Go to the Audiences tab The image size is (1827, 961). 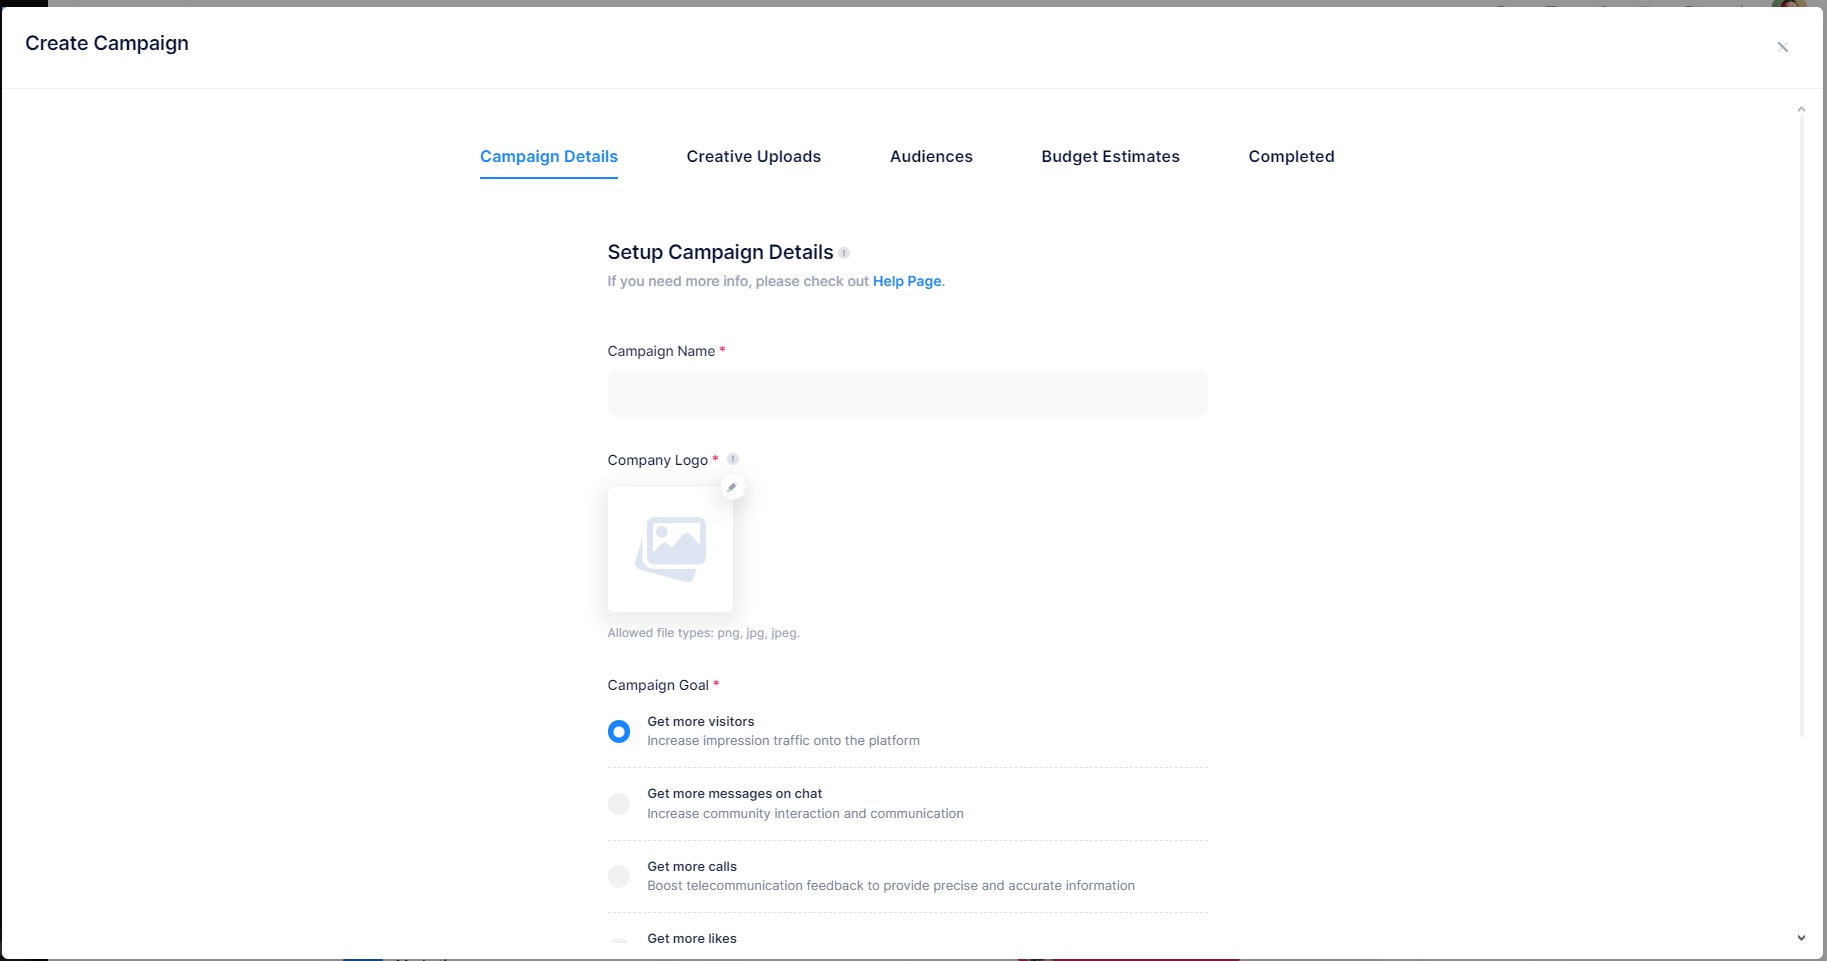point(931,157)
